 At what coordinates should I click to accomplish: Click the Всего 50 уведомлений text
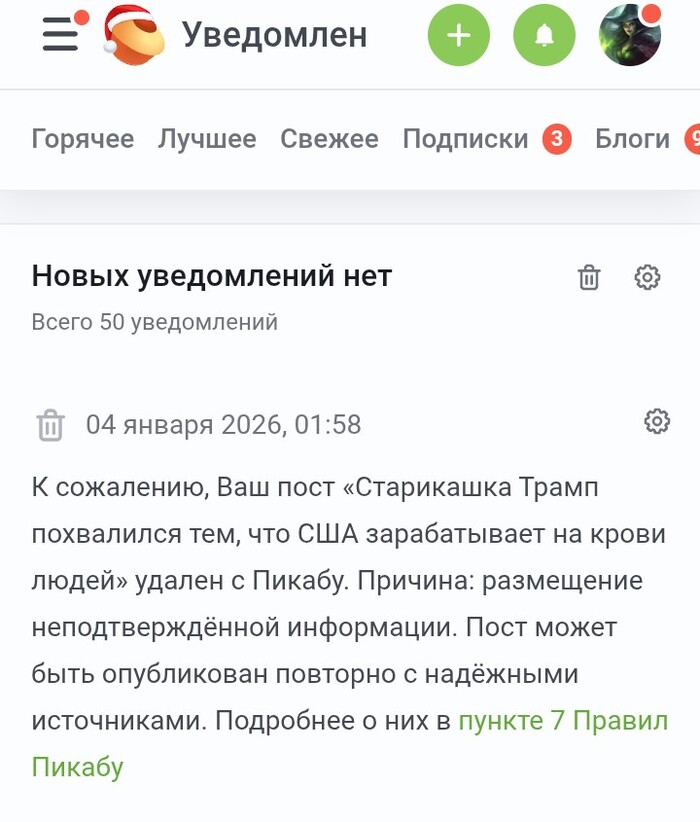[154, 322]
